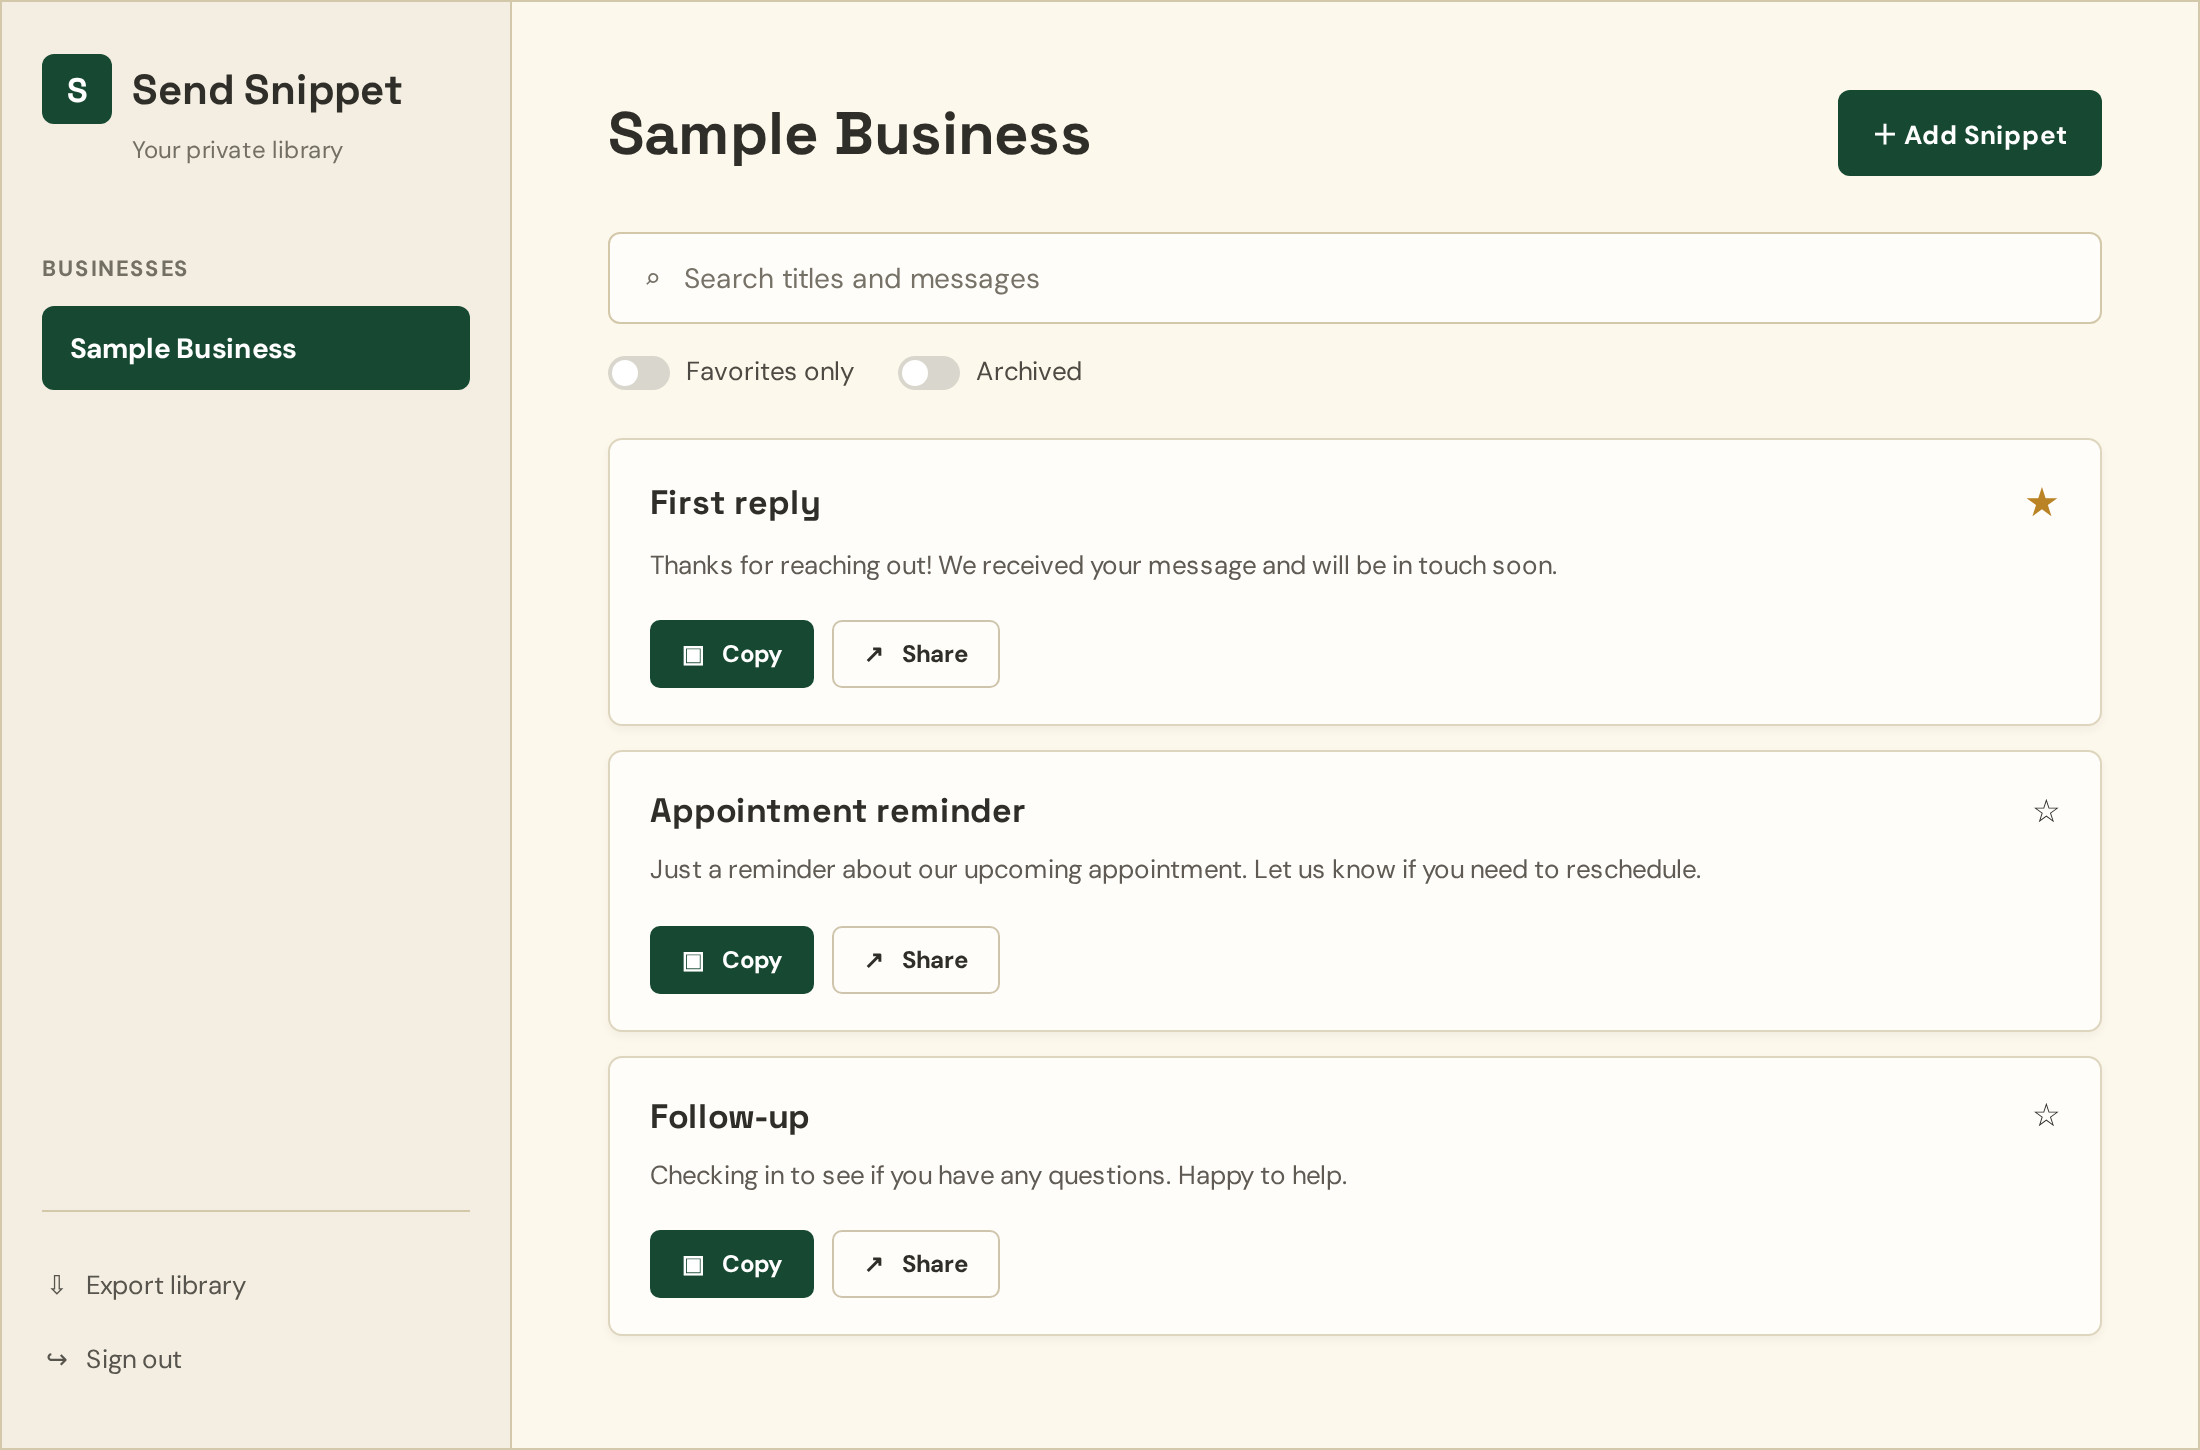Click the 'Follow-up' card title
The width and height of the screenshot is (2200, 1450).
pos(730,1116)
